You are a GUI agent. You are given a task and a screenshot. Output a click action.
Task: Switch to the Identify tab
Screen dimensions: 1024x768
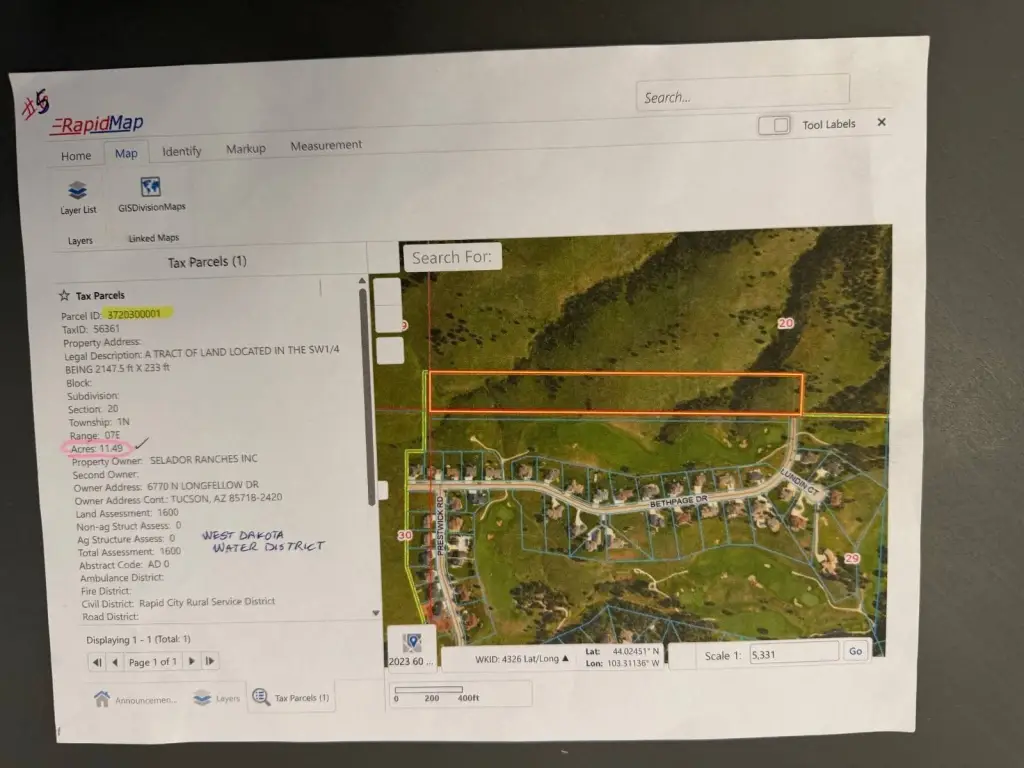[x=181, y=151]
